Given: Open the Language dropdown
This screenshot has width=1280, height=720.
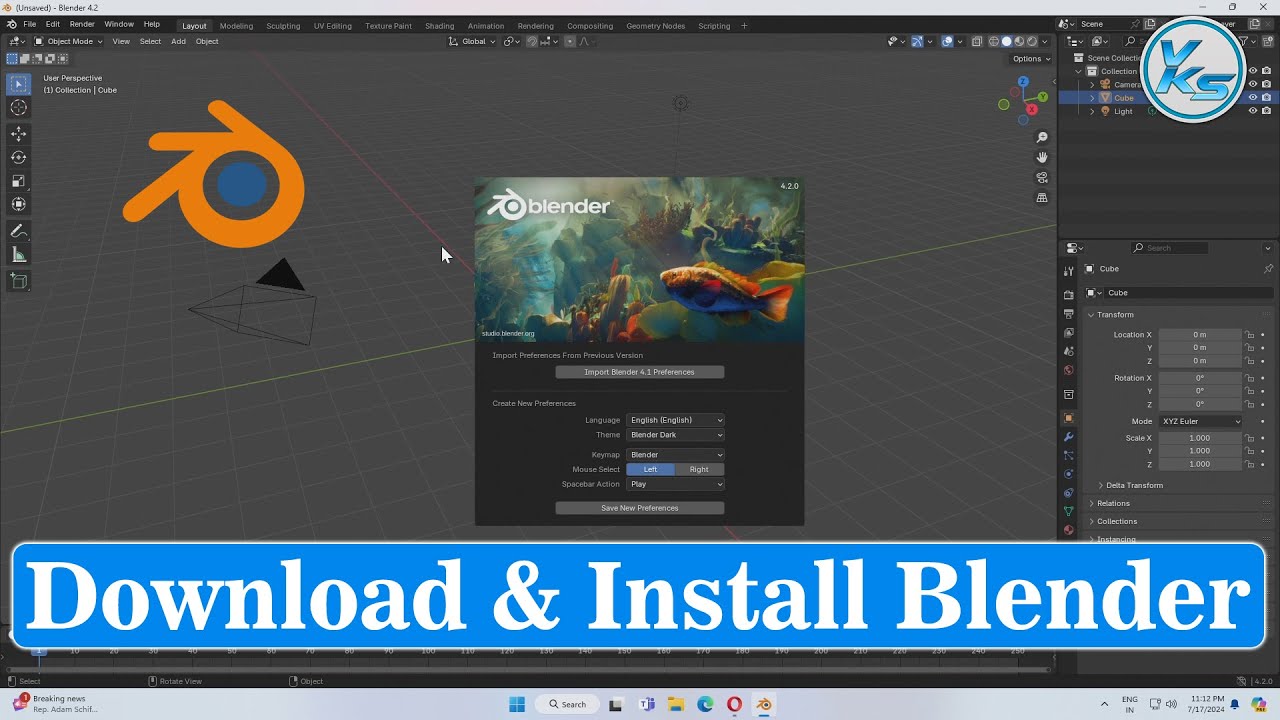Looking at the screenshot, I should coord(675,420).
